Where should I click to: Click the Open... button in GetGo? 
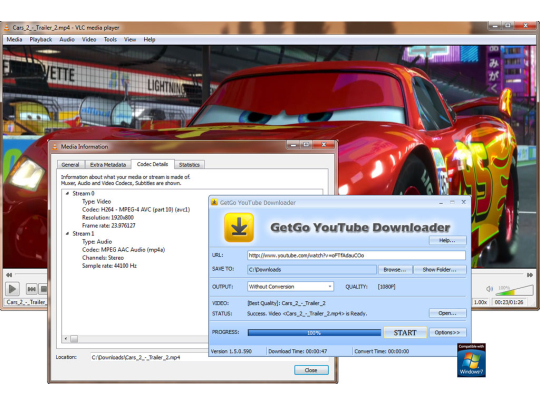[447, 313]
